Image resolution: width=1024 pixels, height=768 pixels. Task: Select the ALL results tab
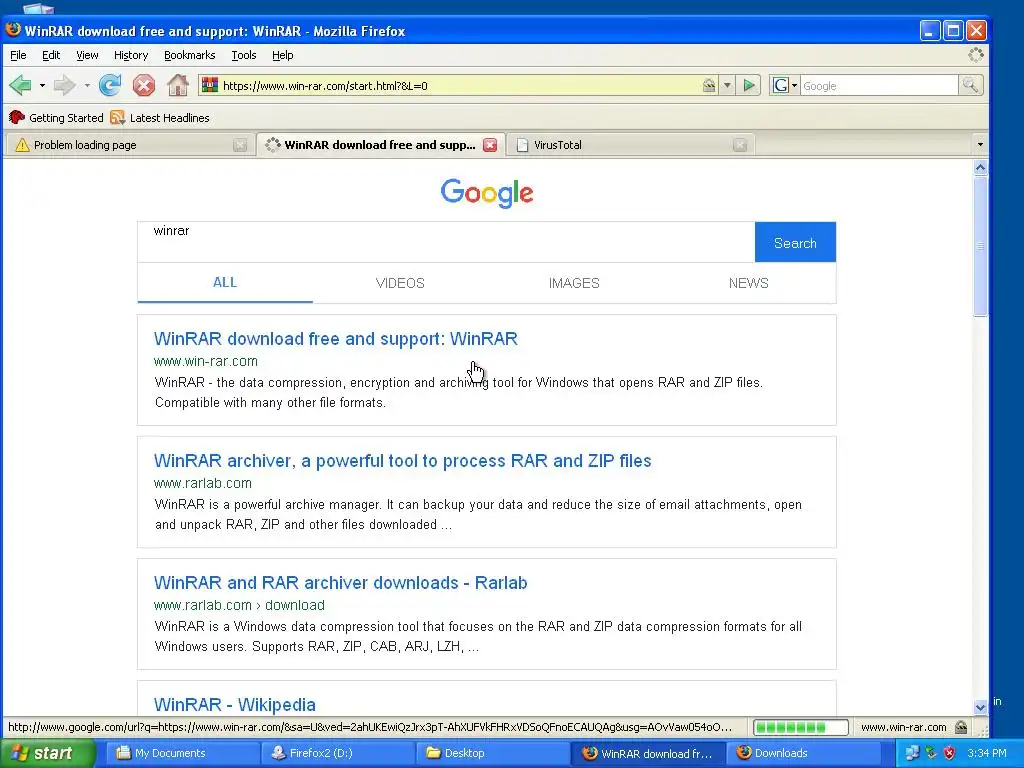click(225, 282)
